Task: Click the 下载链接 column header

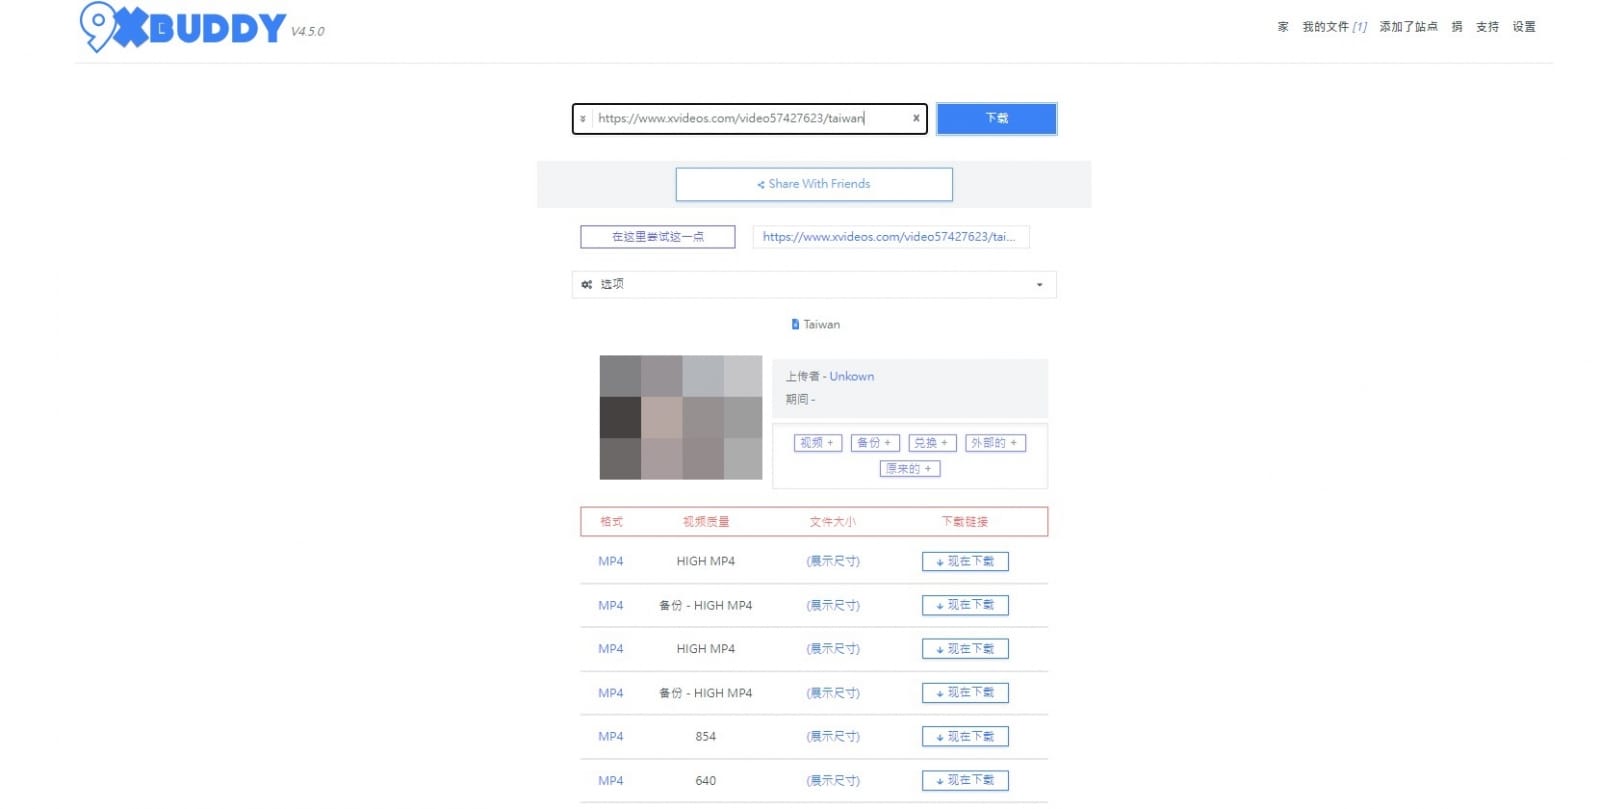Action: click(x=965, y=522)
